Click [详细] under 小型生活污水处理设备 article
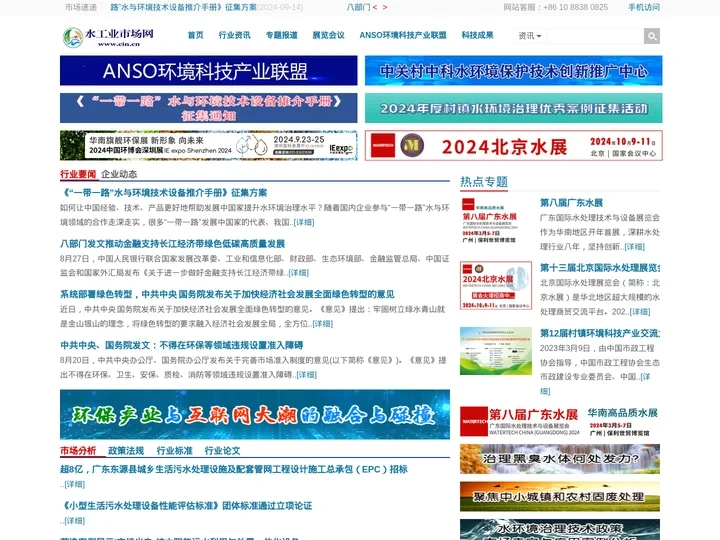Screen dimensions: 720x540 point(74,521)
